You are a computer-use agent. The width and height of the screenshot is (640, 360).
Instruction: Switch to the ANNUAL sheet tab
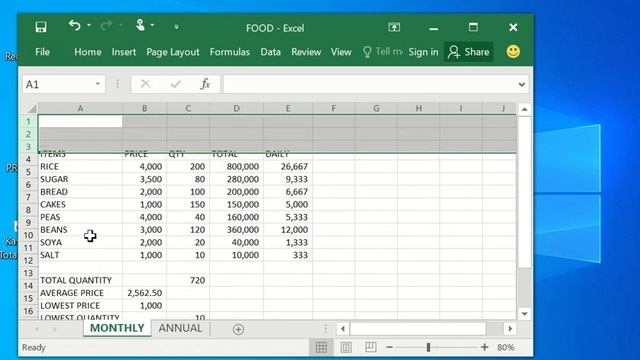(180, 328)
